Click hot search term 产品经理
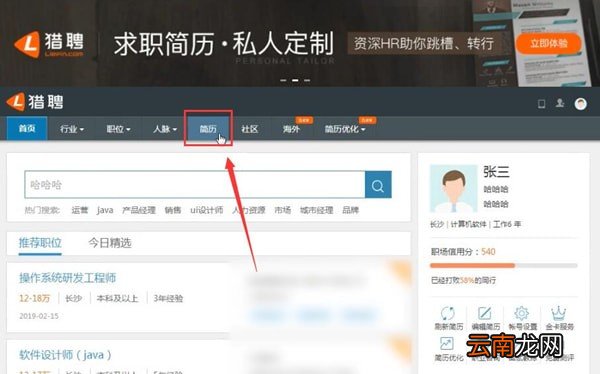 [x=139, y=210]
